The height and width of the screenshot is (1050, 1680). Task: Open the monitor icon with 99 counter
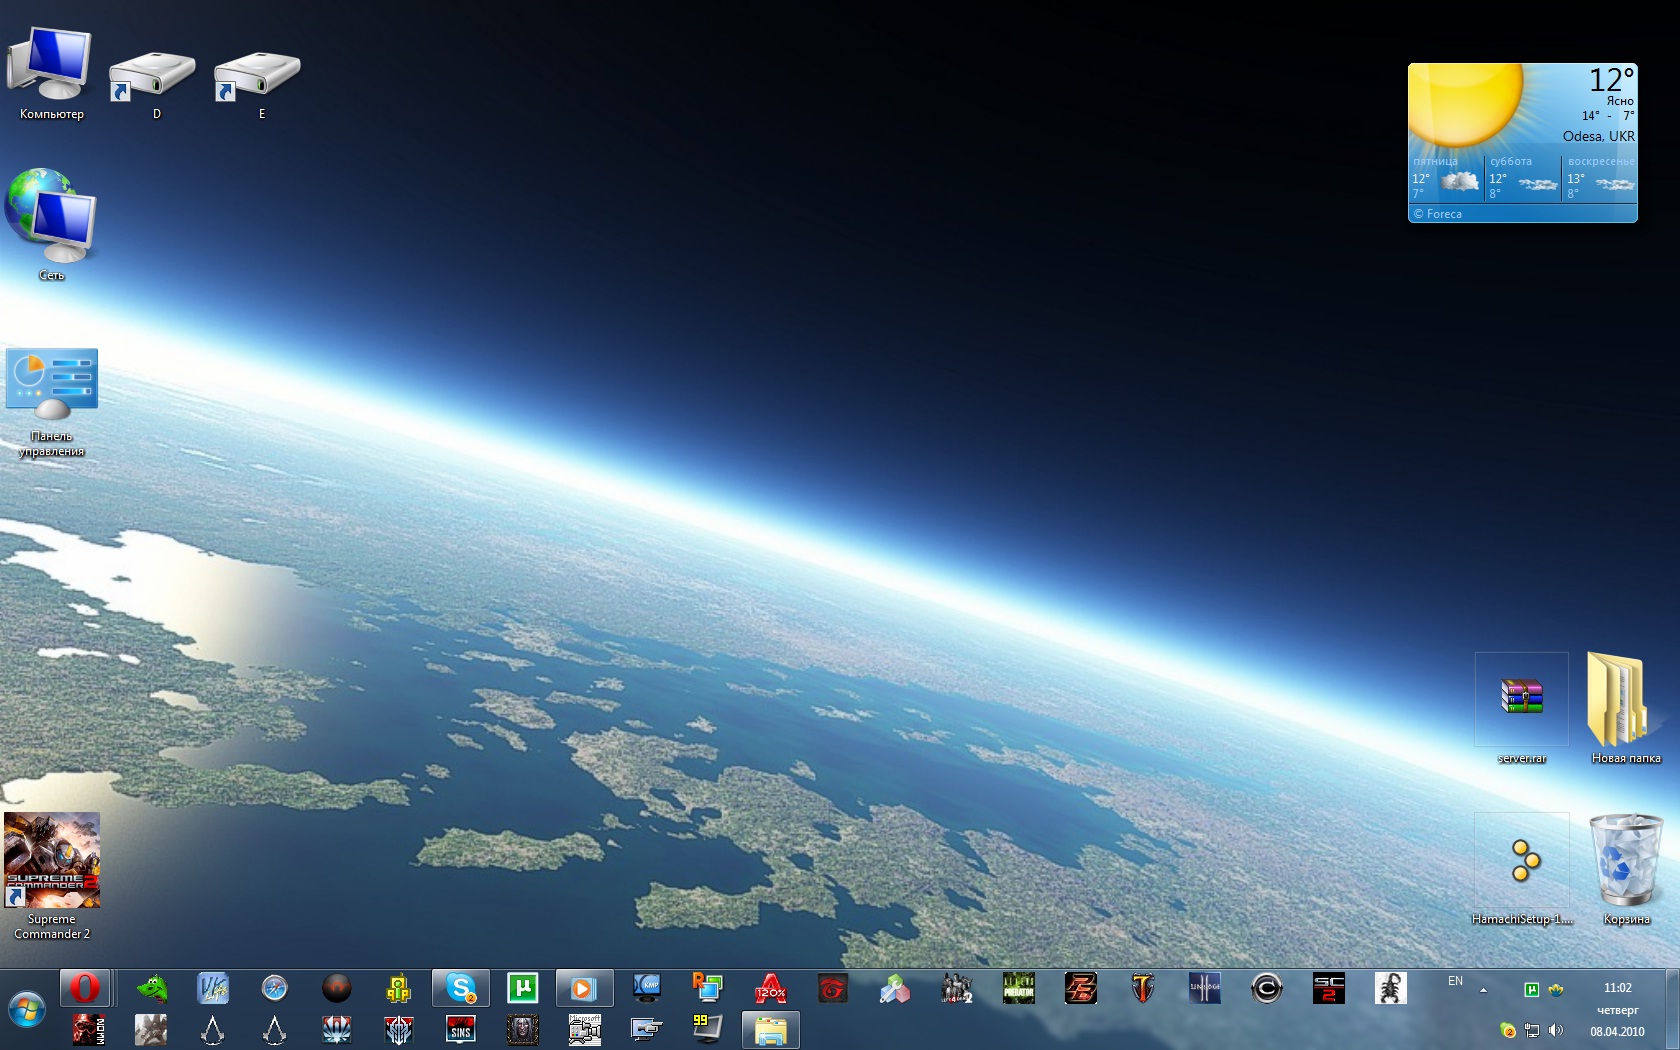709,1029
